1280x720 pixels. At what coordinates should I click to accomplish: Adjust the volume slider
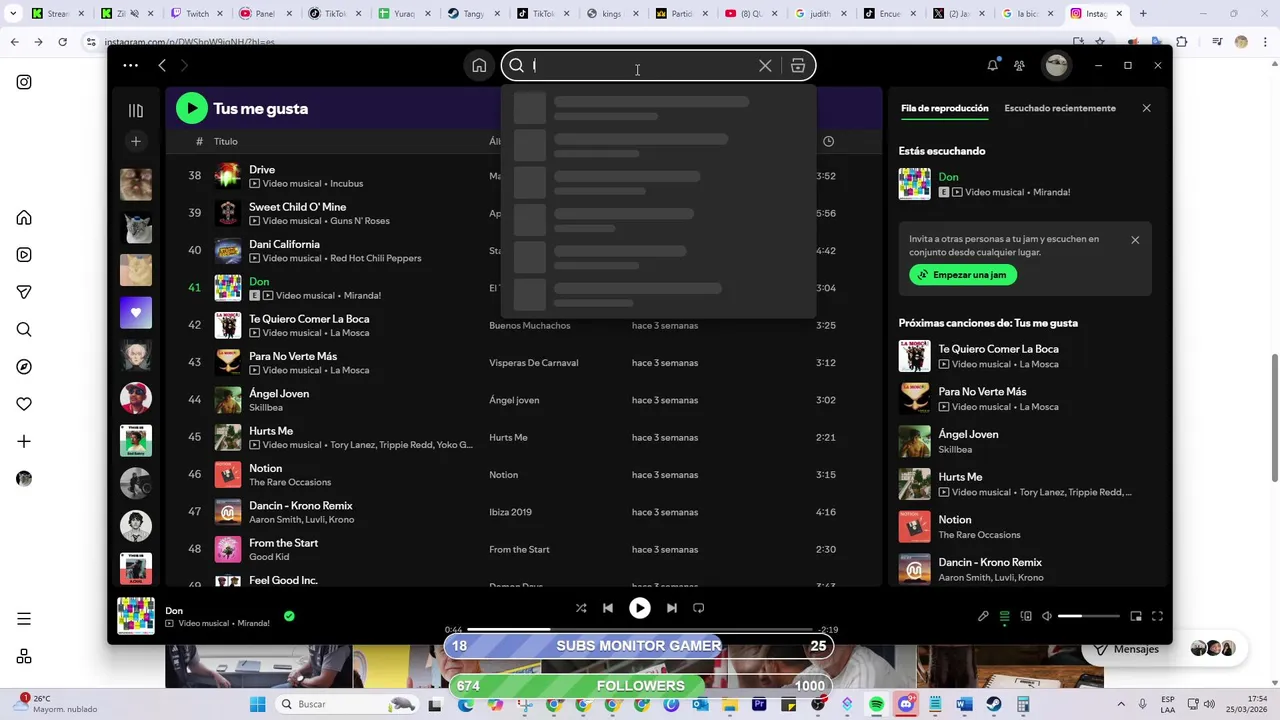coord(1089,616)
